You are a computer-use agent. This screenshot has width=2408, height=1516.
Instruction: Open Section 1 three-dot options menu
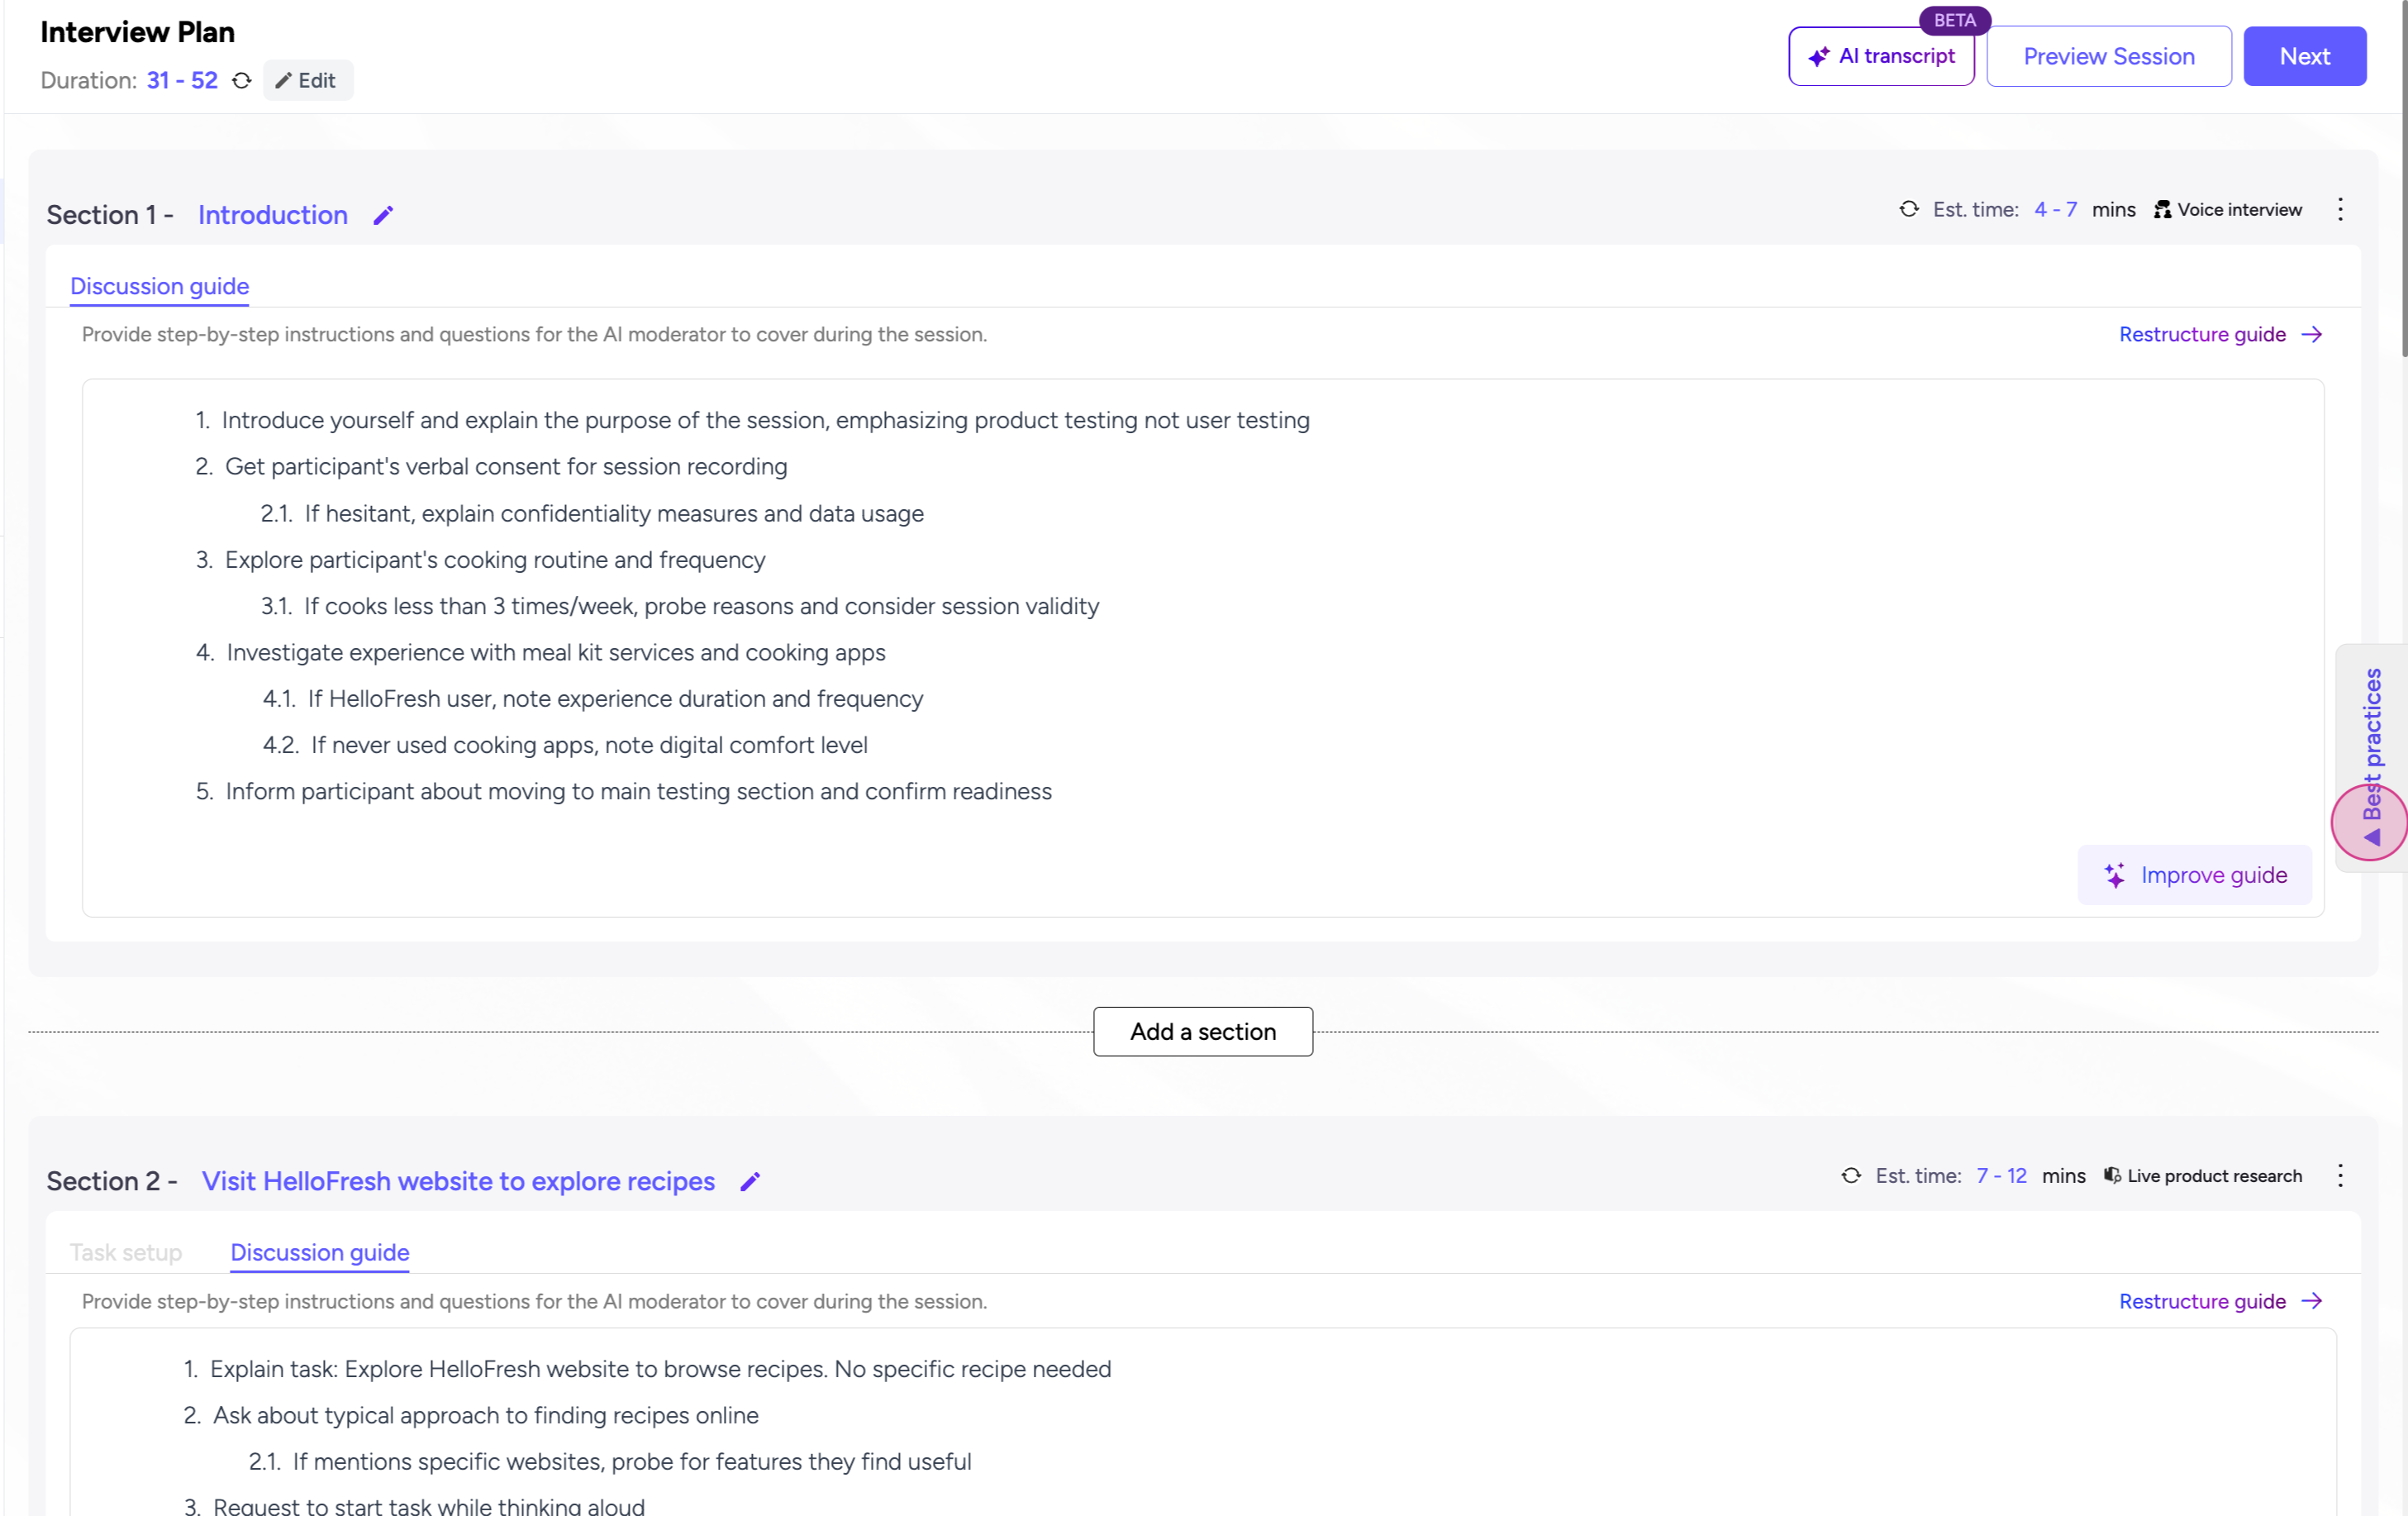(x=2340, y=209)
